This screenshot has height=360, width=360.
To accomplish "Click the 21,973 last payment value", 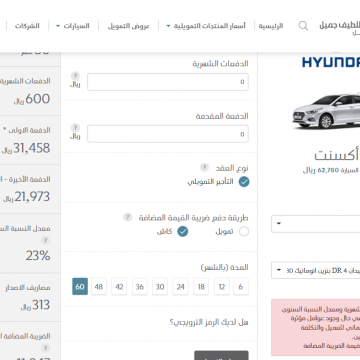I will [27, 197].
